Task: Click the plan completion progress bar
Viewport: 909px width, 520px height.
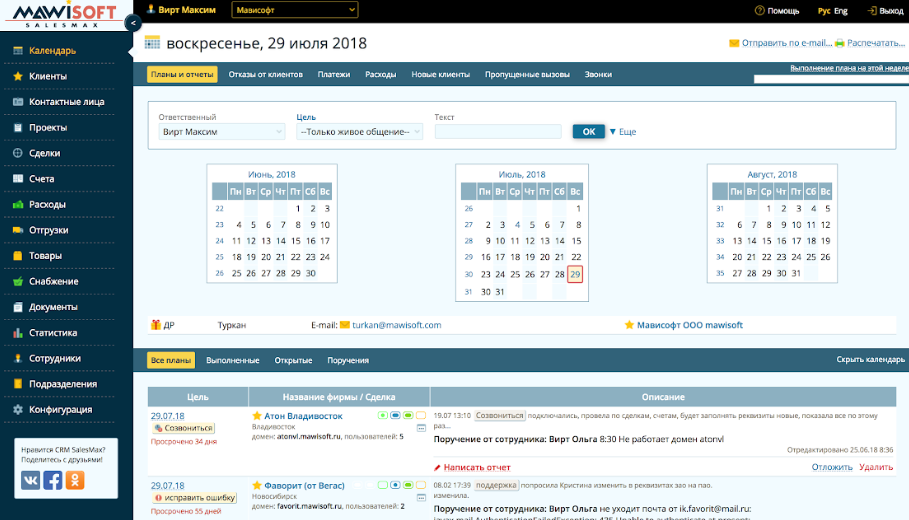Action: pyautogui.click(x=831, y=79)
